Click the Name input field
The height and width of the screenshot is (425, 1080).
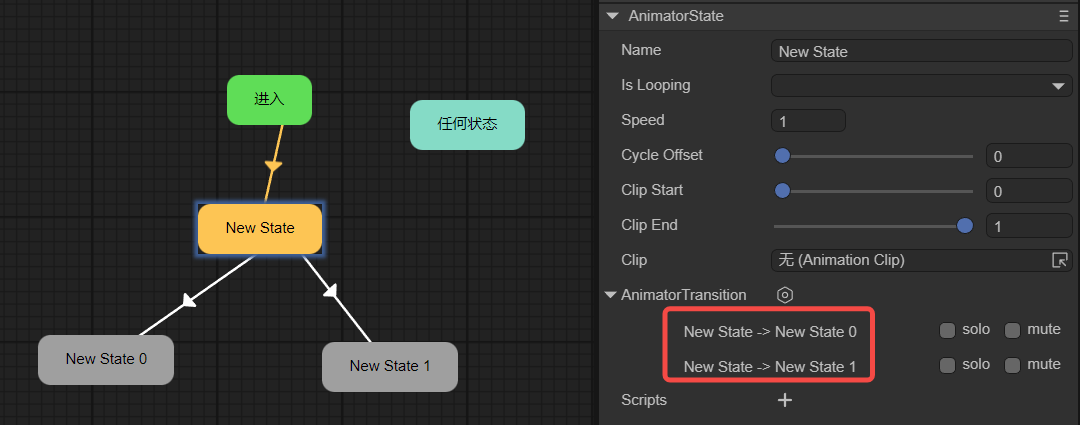click(x=921, y=52)
